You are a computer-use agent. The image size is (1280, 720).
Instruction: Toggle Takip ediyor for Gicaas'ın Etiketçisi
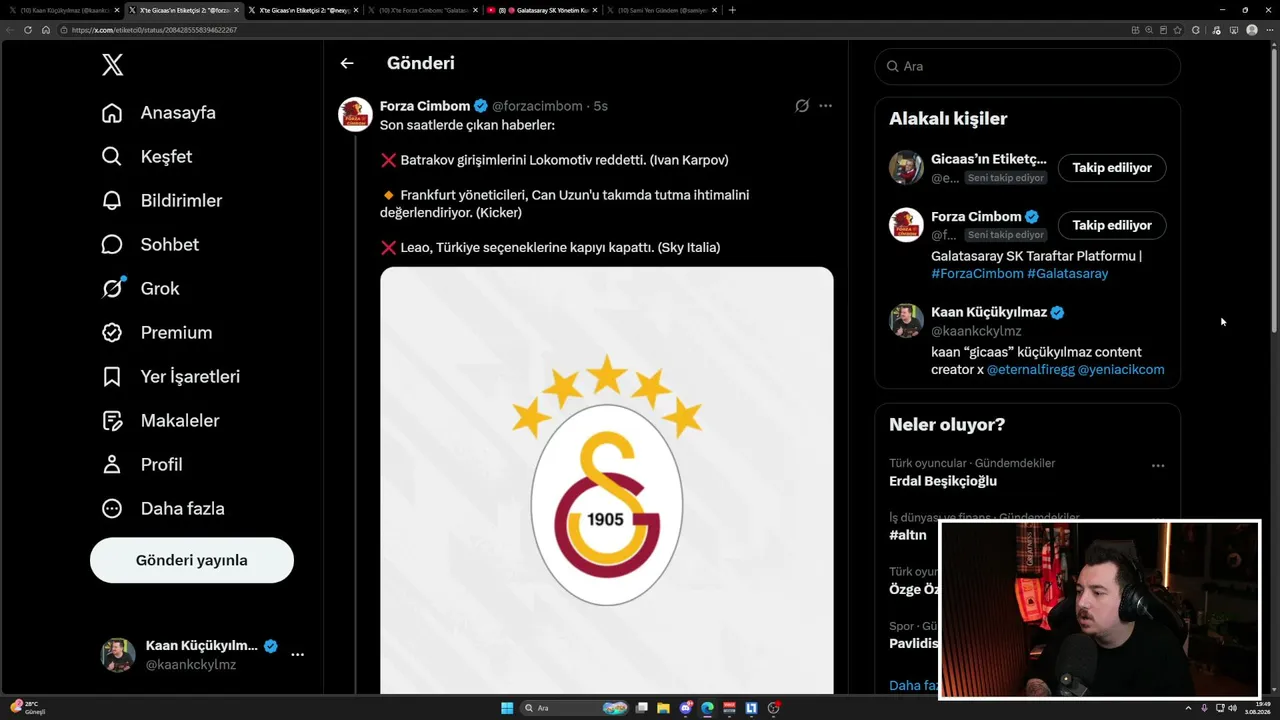(x=1112, y=168)
